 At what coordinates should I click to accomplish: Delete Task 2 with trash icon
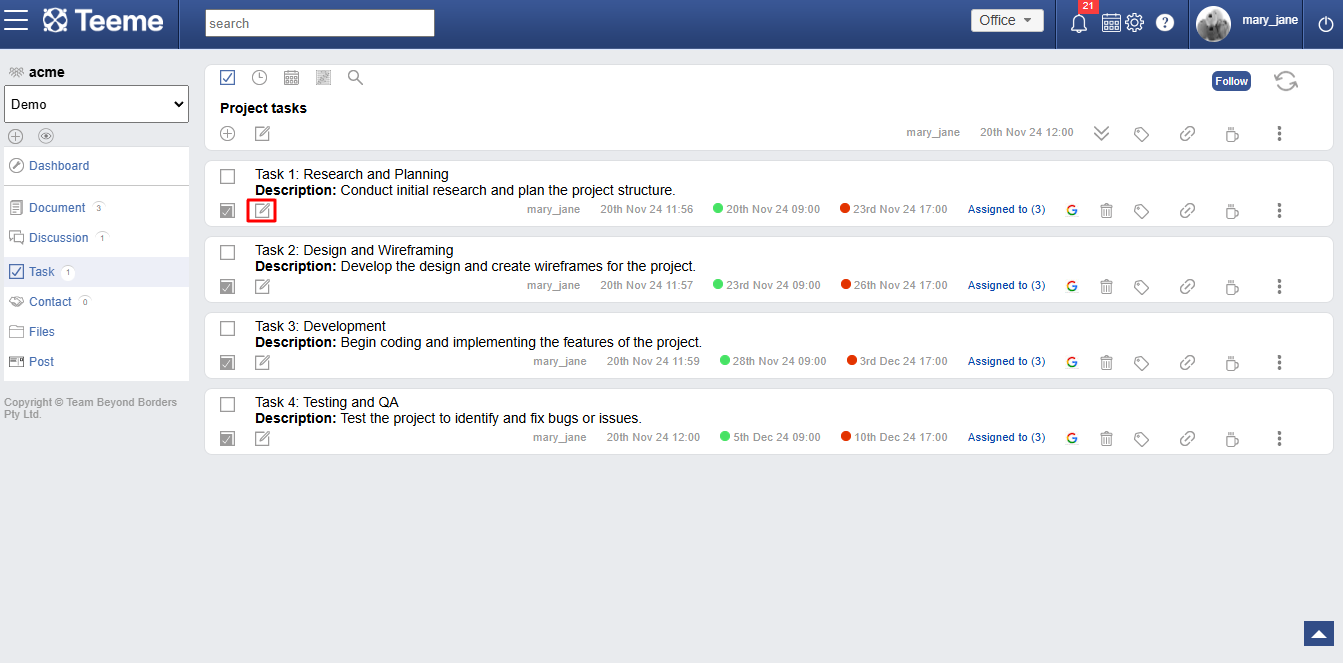click(x=1106, y=287)
